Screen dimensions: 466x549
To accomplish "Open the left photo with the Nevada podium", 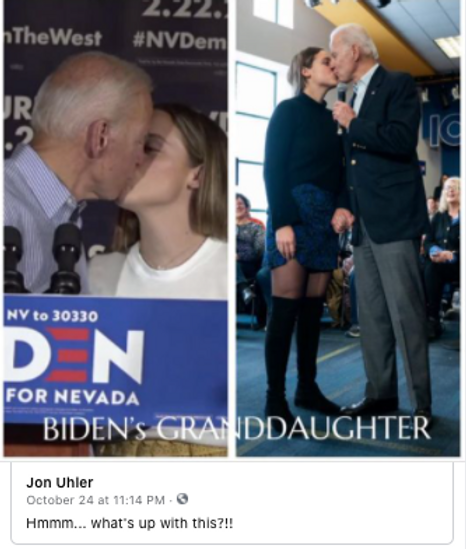I will click(x=116, y=228).
